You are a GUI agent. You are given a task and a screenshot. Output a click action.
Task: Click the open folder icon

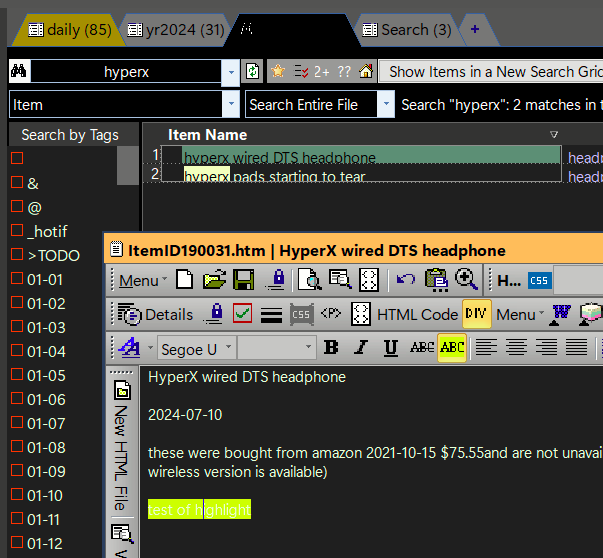pos(214,280)
